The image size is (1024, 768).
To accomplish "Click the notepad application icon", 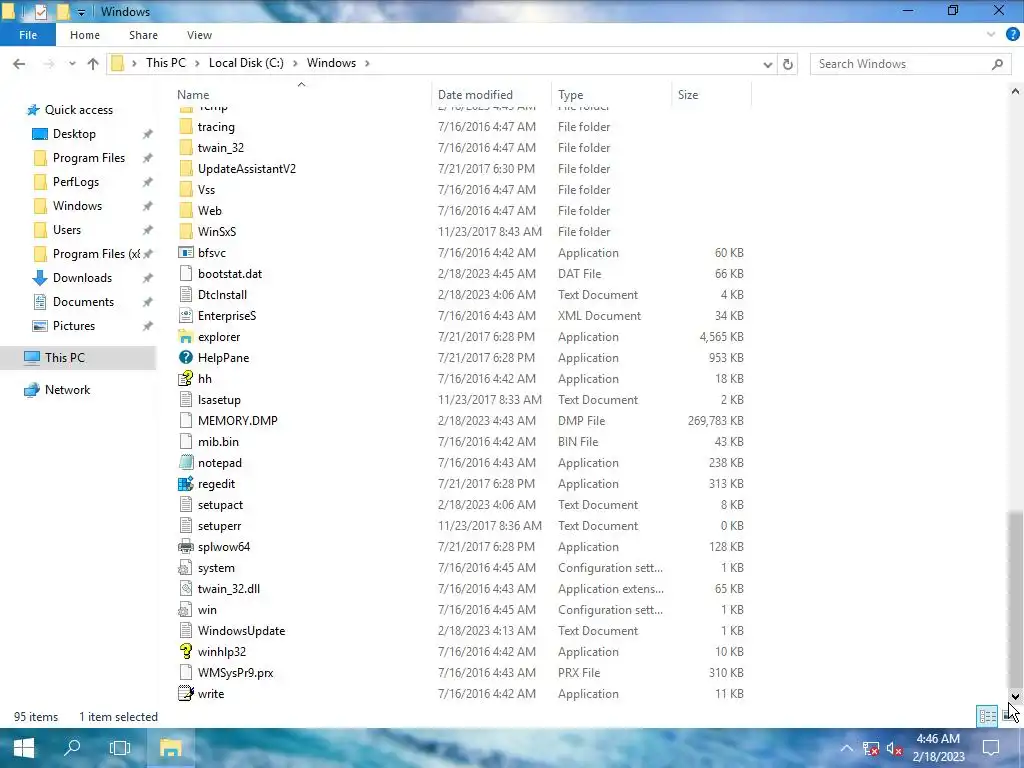I will click(185, 463).
